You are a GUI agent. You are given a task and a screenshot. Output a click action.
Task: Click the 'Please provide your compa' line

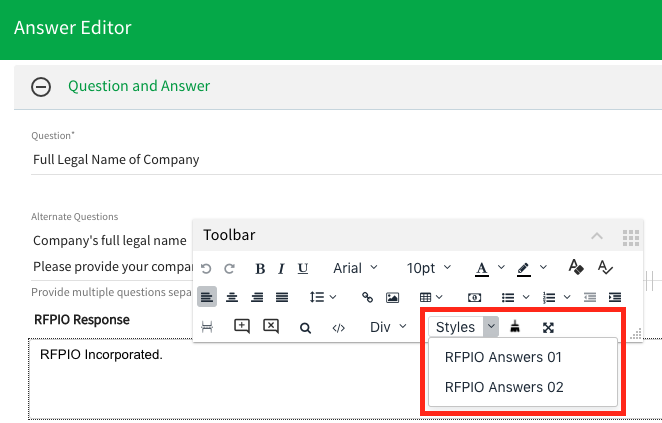pyautogui.click(x=113, y=267)
